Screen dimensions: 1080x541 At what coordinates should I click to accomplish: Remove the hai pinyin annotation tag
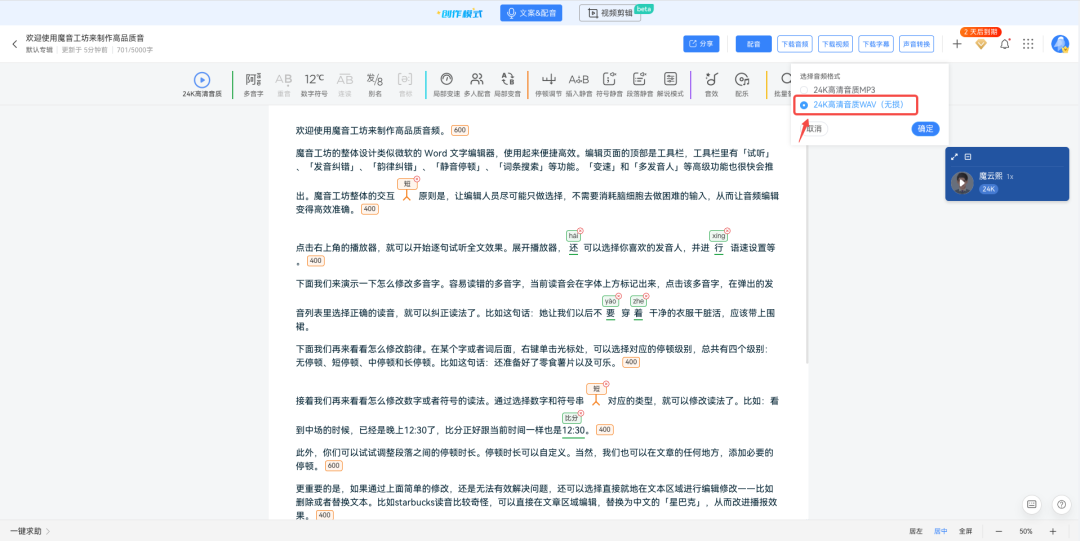click(580, 231)
